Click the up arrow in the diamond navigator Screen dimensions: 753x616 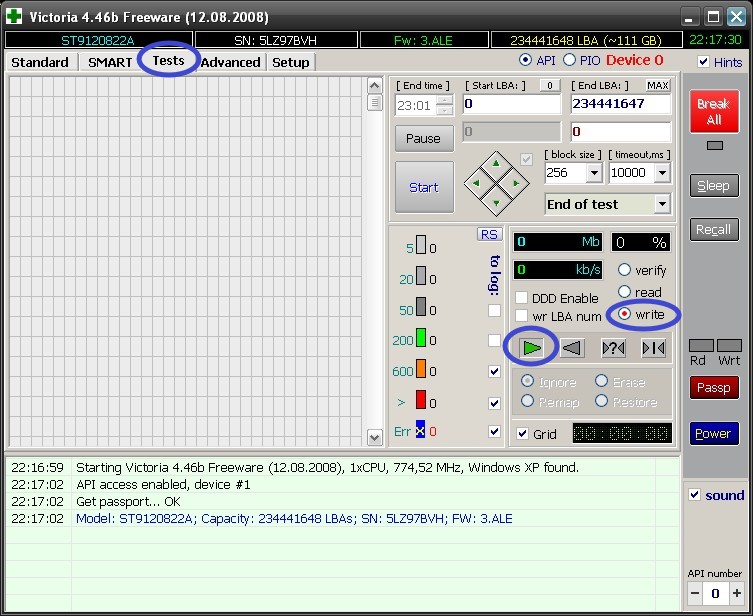tap(497, 163)
